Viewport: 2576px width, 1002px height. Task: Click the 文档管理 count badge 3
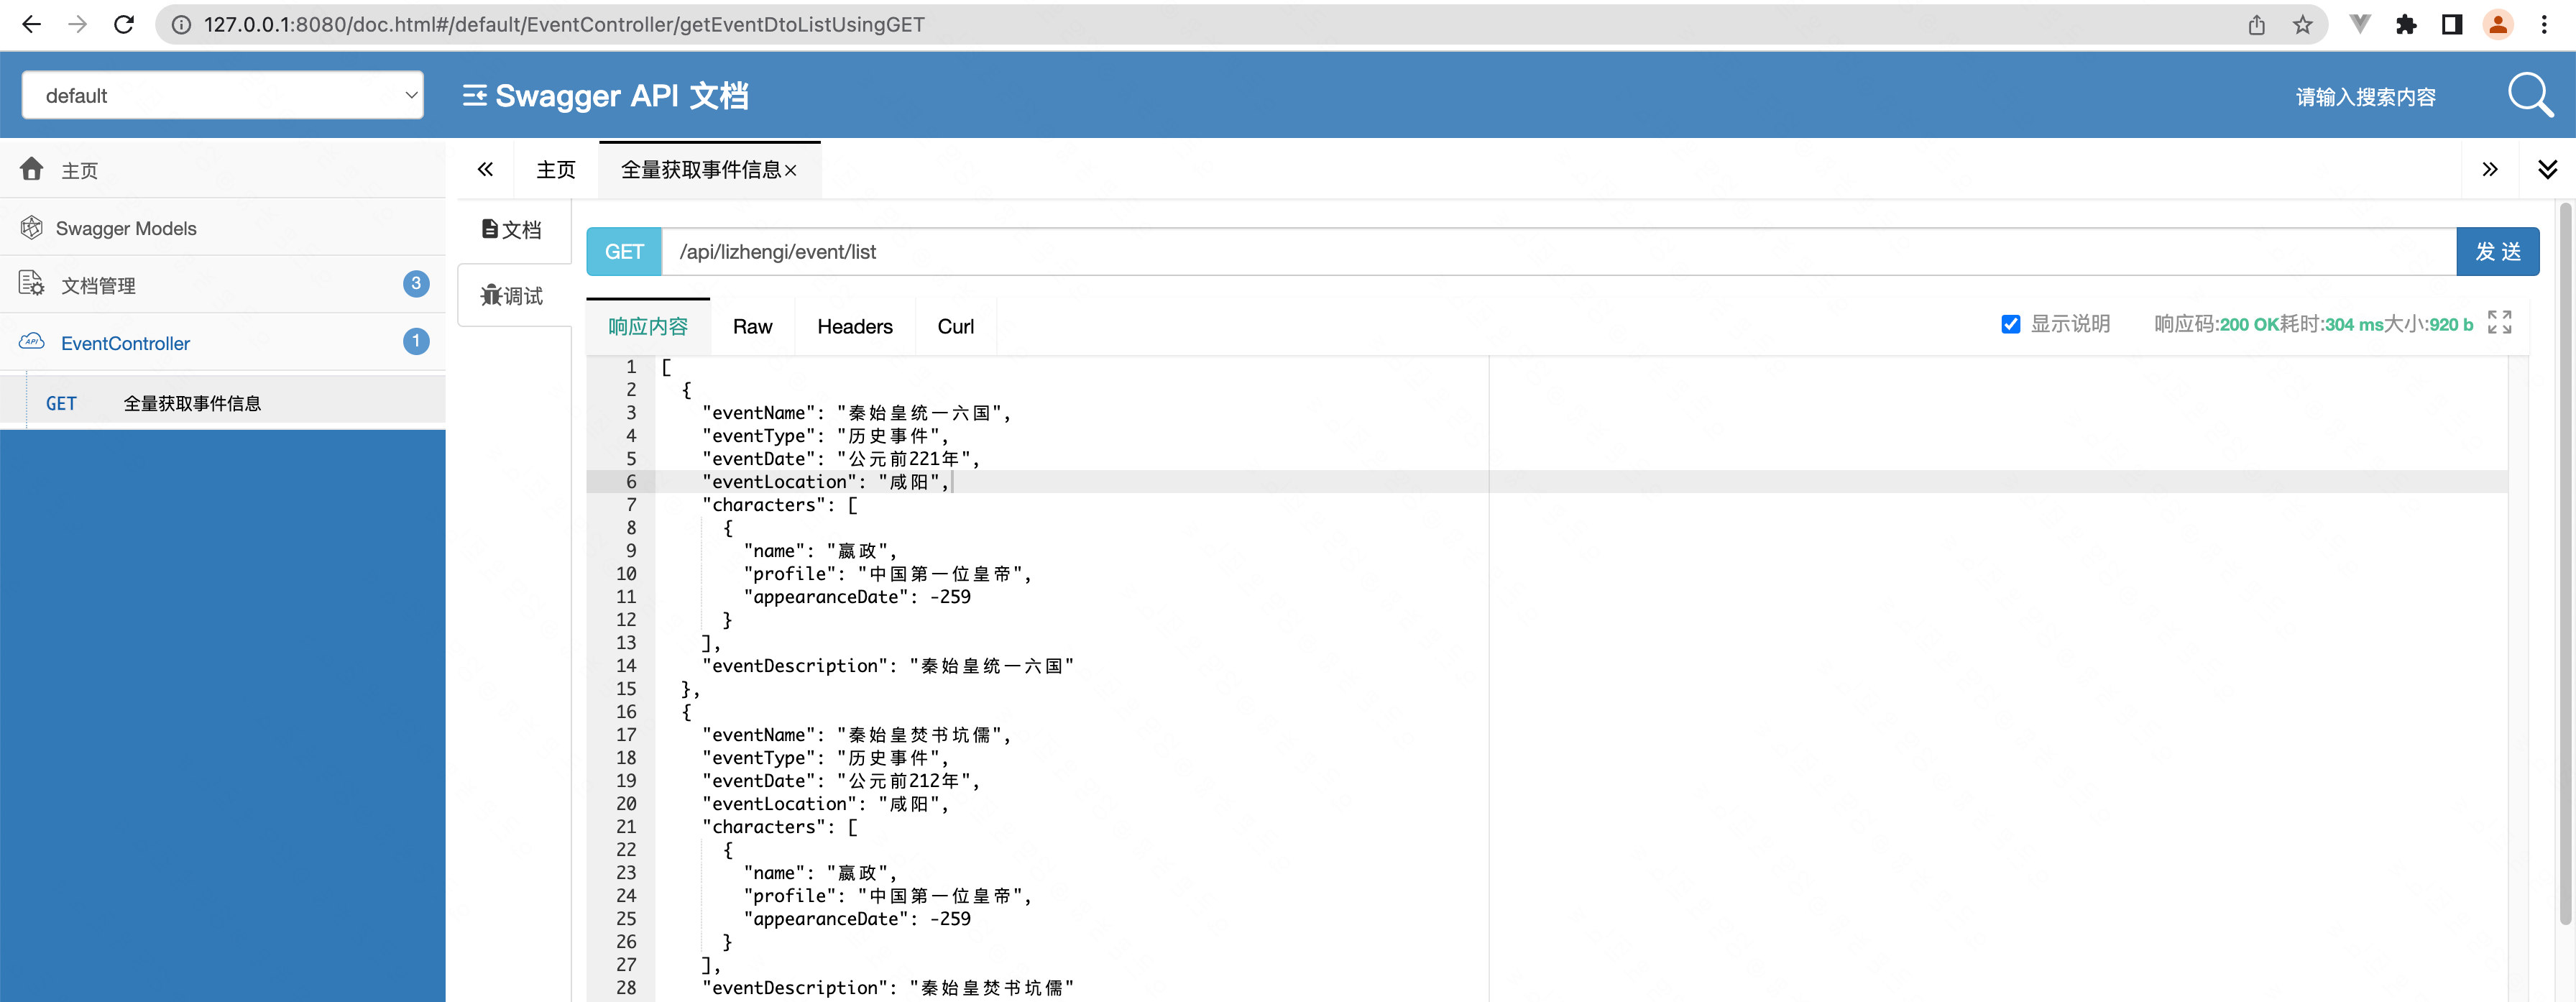(416, 284)
